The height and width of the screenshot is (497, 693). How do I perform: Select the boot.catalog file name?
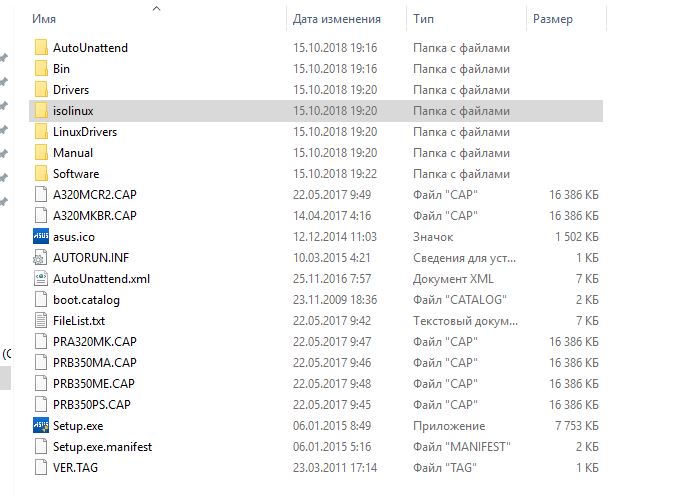[x=86, y=300]
